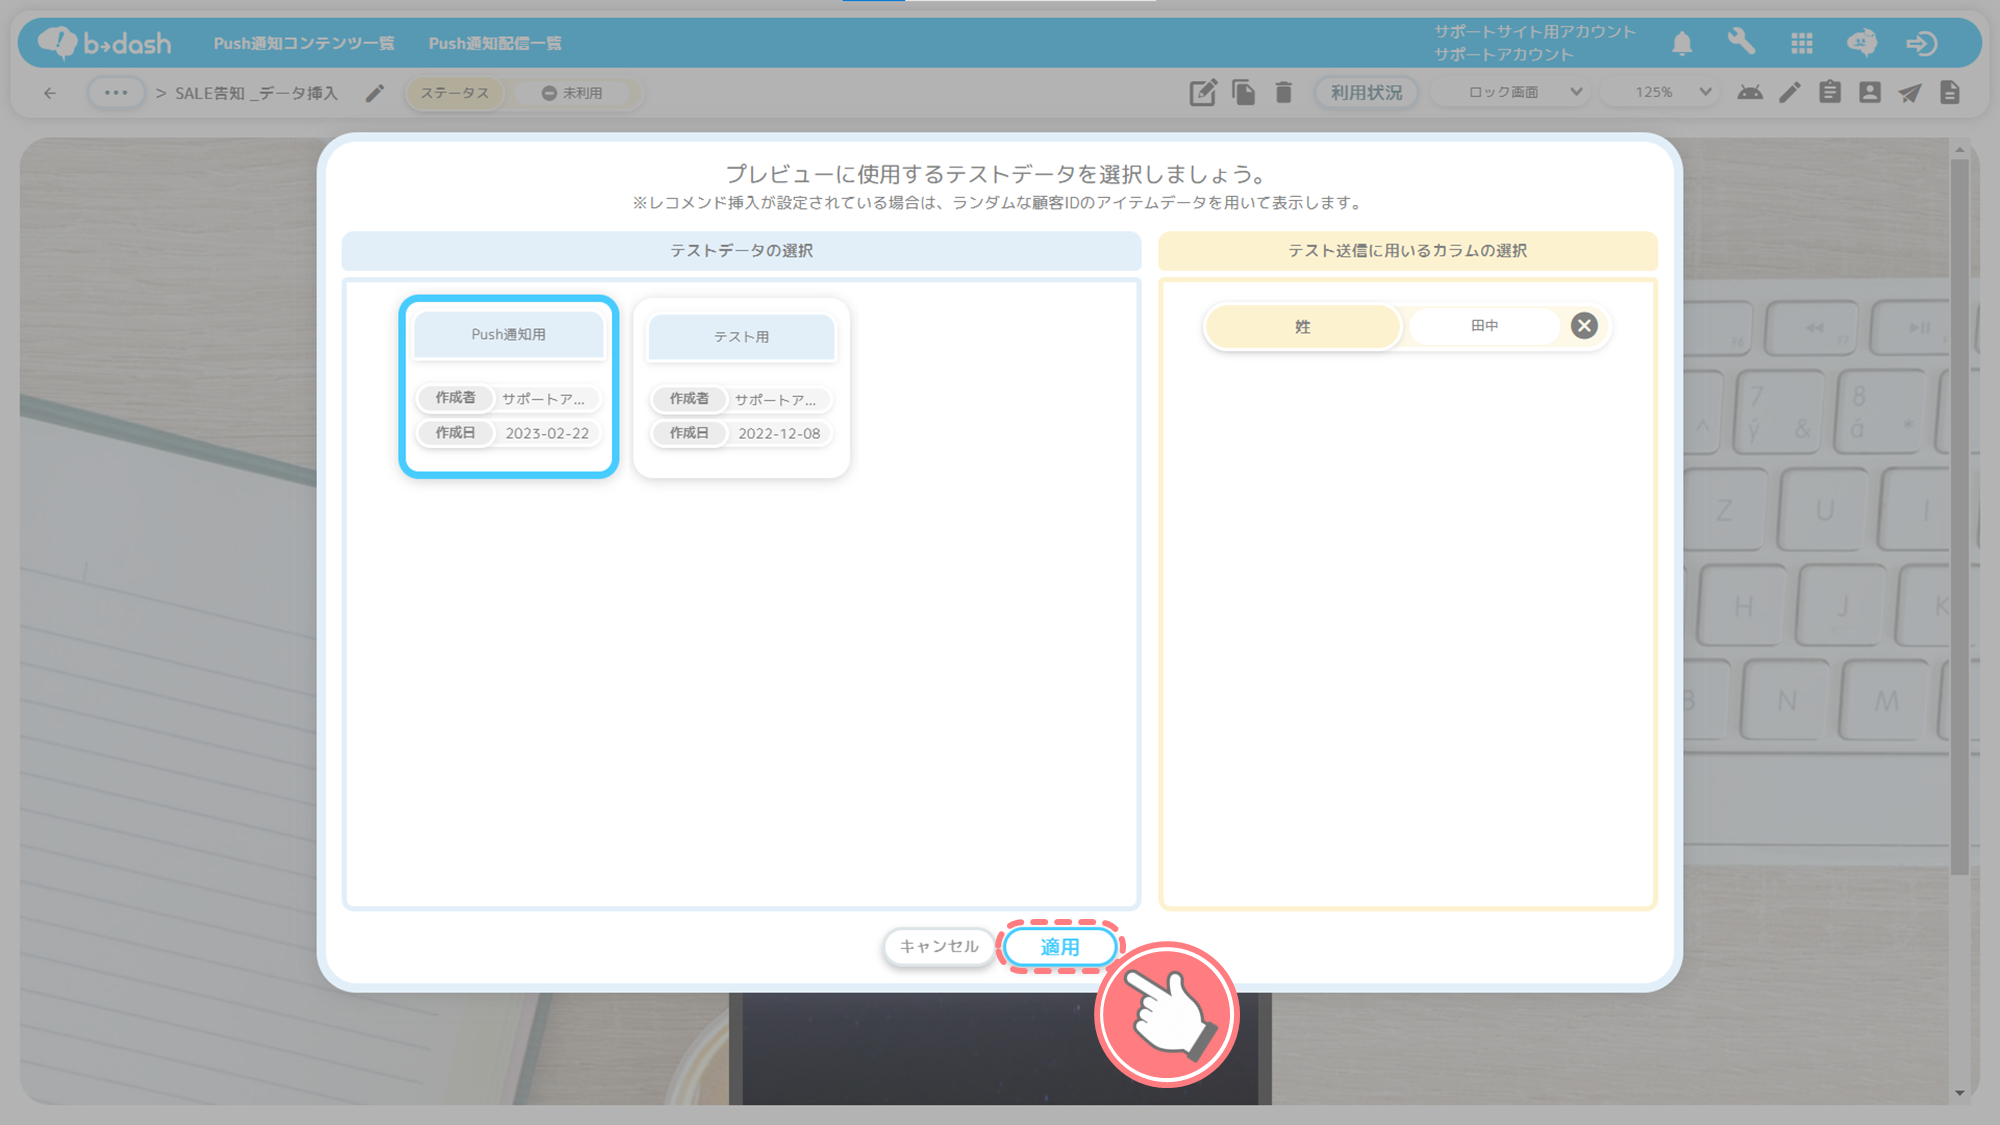Open Push通知コンテンツ一覧 menu

point(304,43)
